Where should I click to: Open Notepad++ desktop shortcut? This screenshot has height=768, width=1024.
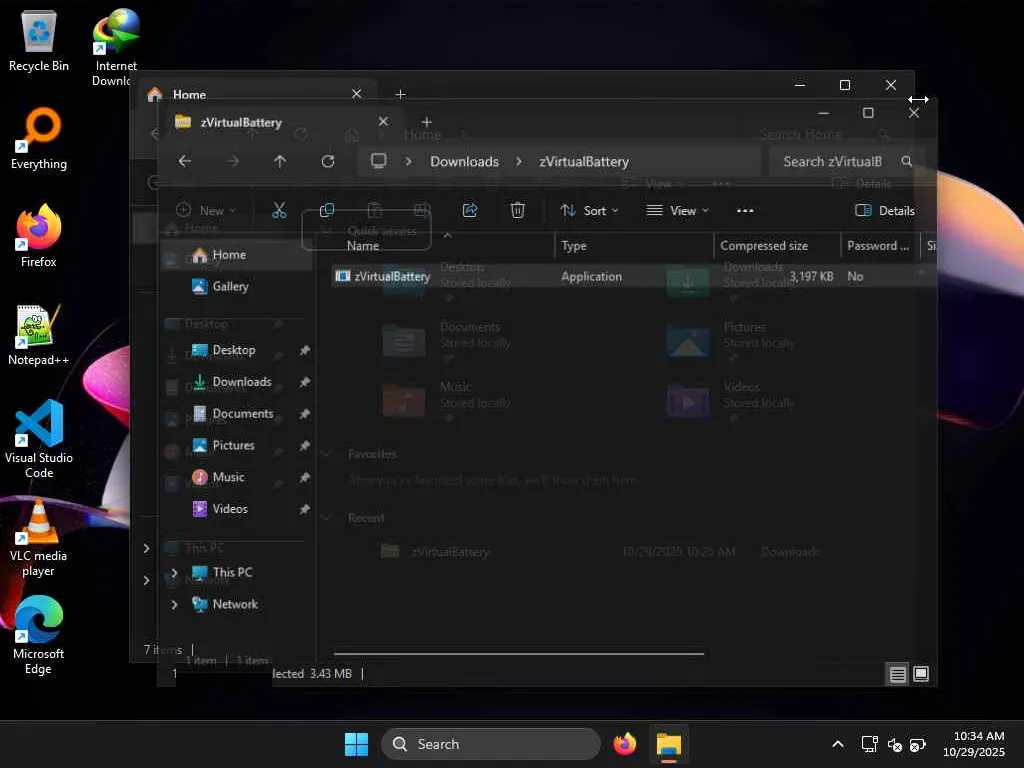click(39, 334)
